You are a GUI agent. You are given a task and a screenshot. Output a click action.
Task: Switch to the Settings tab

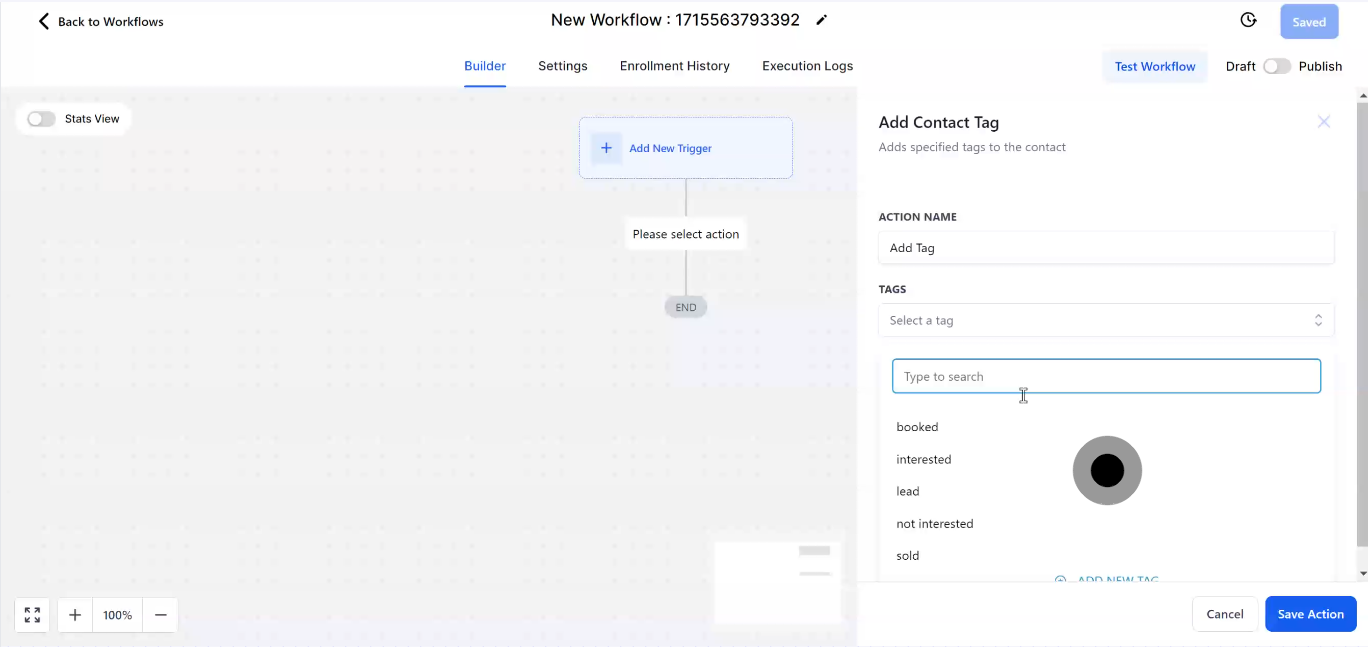tap(562, 66)
